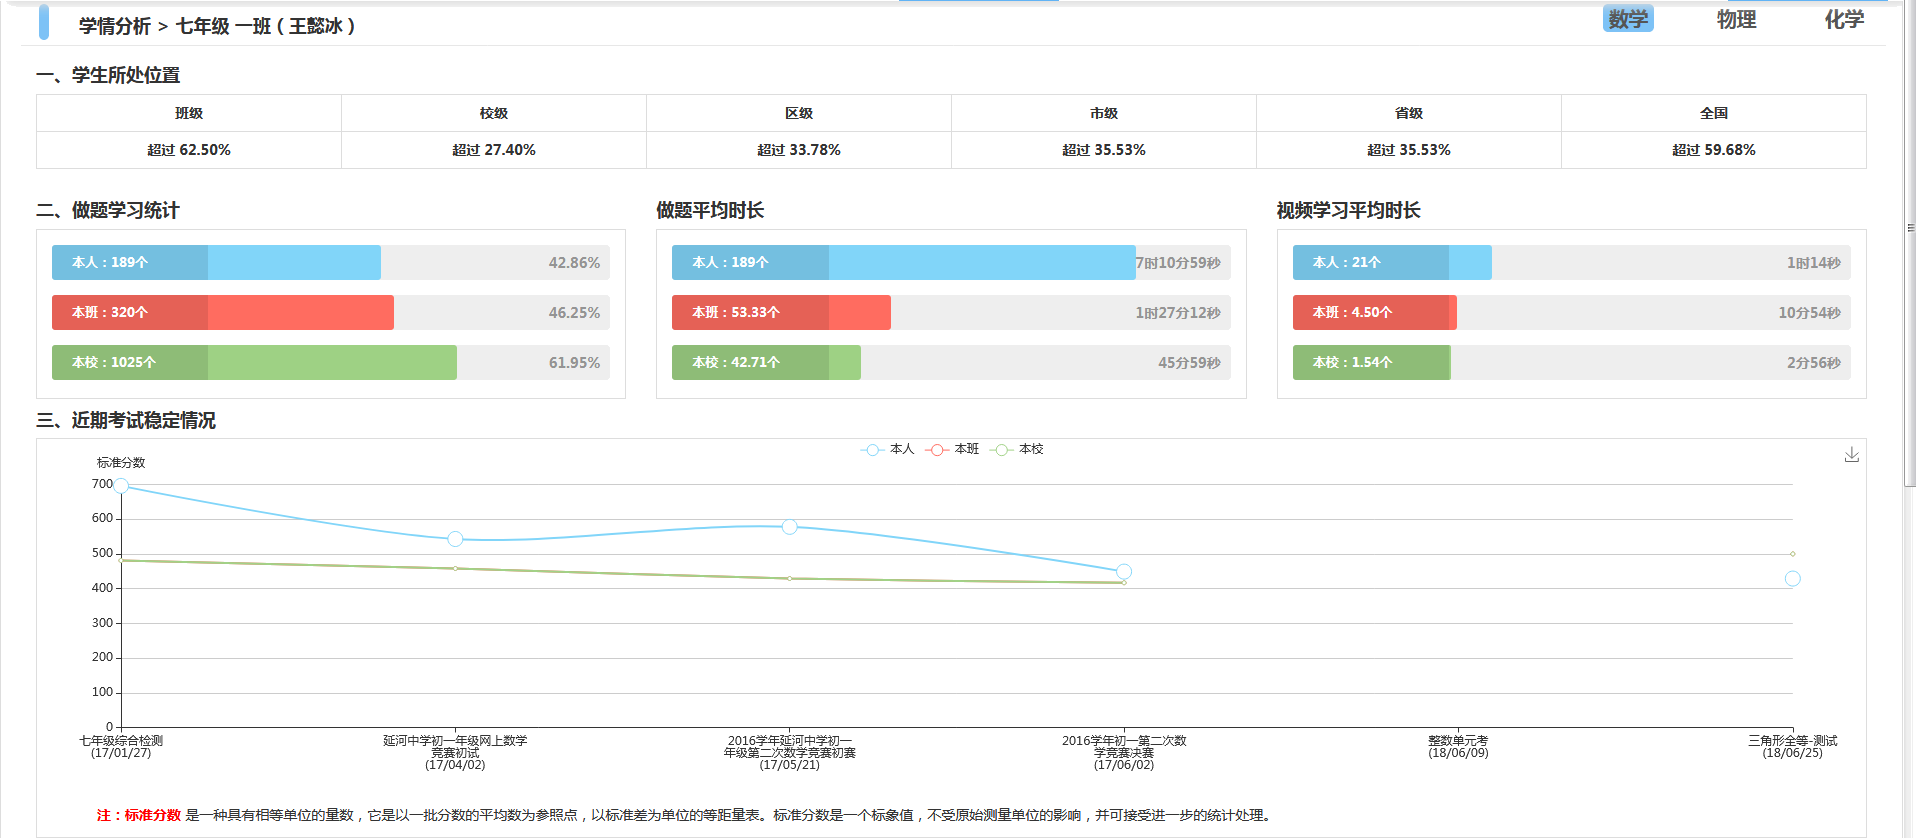Select 本人 point for 三角形全等-测试
The height and width of the screenshot is (838, 1916).
(x=1792, y=579)
